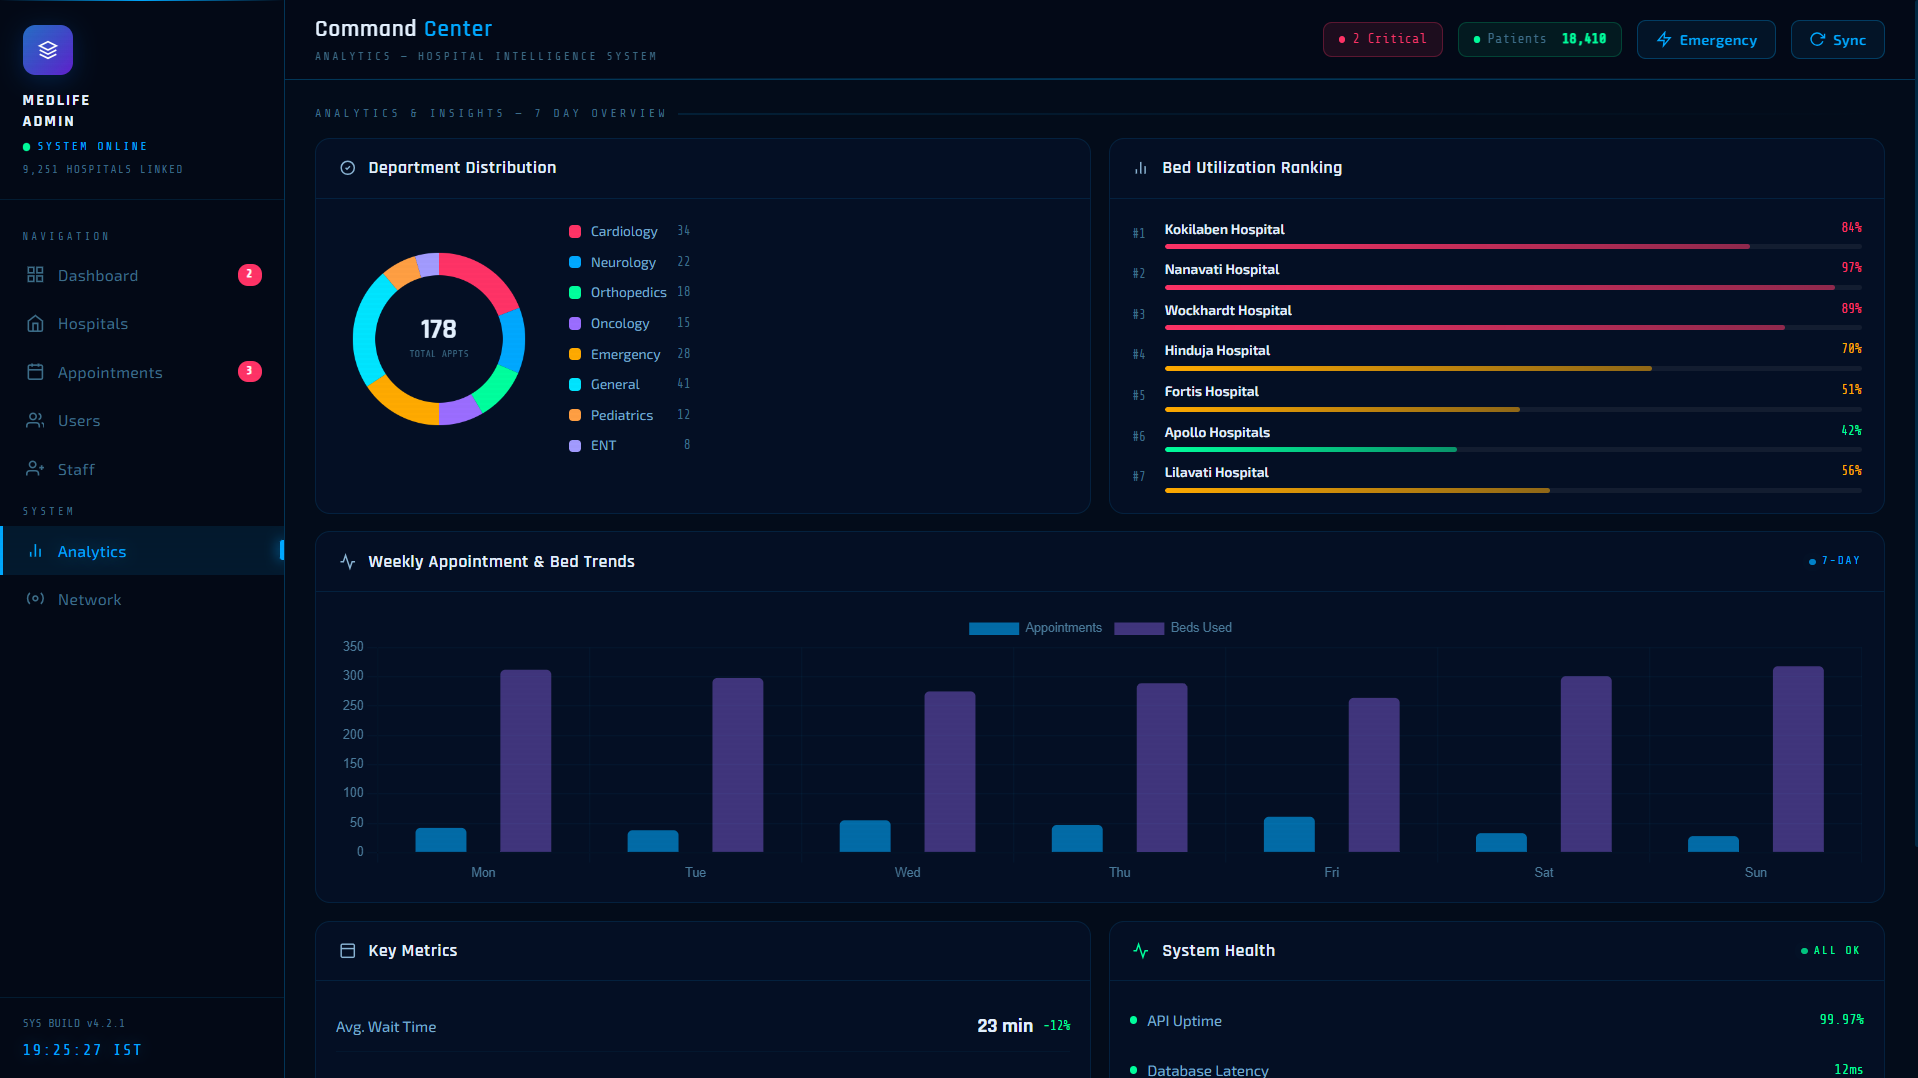
Task: Click the 7-DAY range indicator
Action: [x=1835, y=561]
